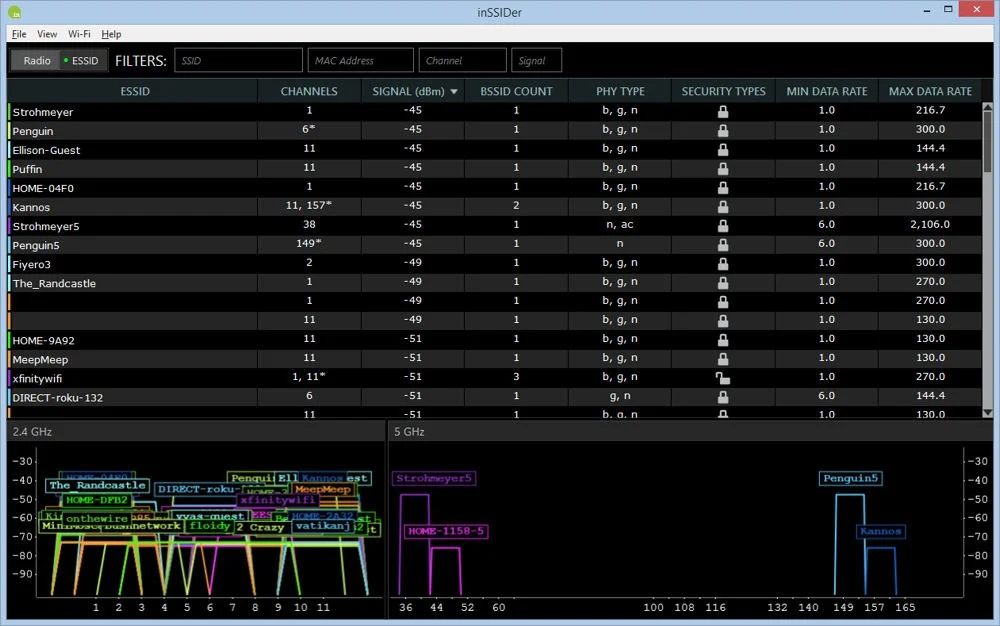Click the open padlock icon beside xfinitywifi
The image size is (1000, 626).
(x=722, y=377)
